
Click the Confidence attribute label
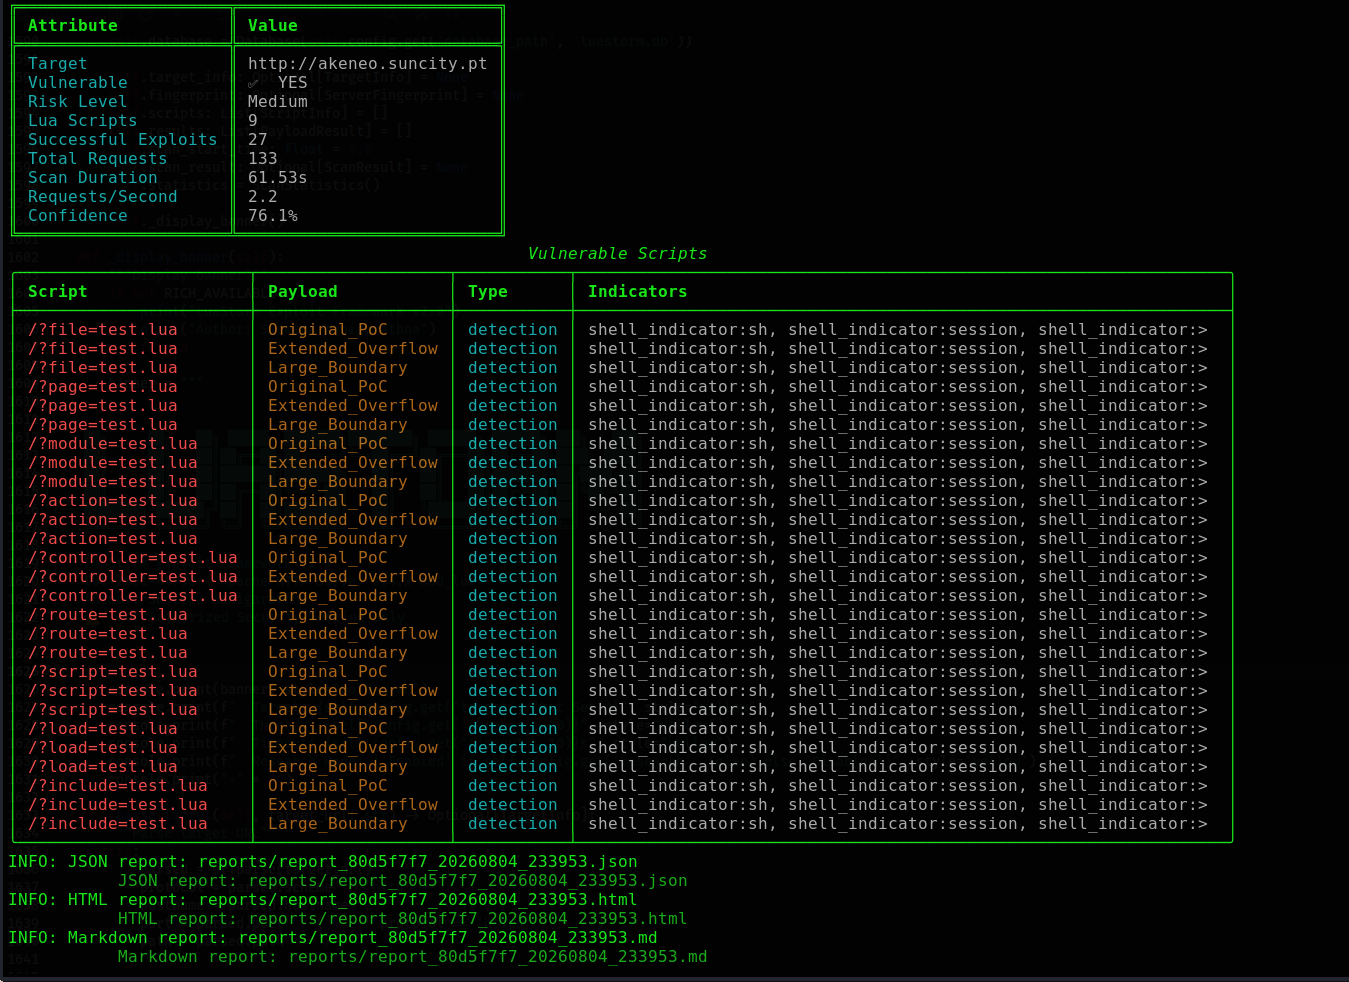[77, 215]
